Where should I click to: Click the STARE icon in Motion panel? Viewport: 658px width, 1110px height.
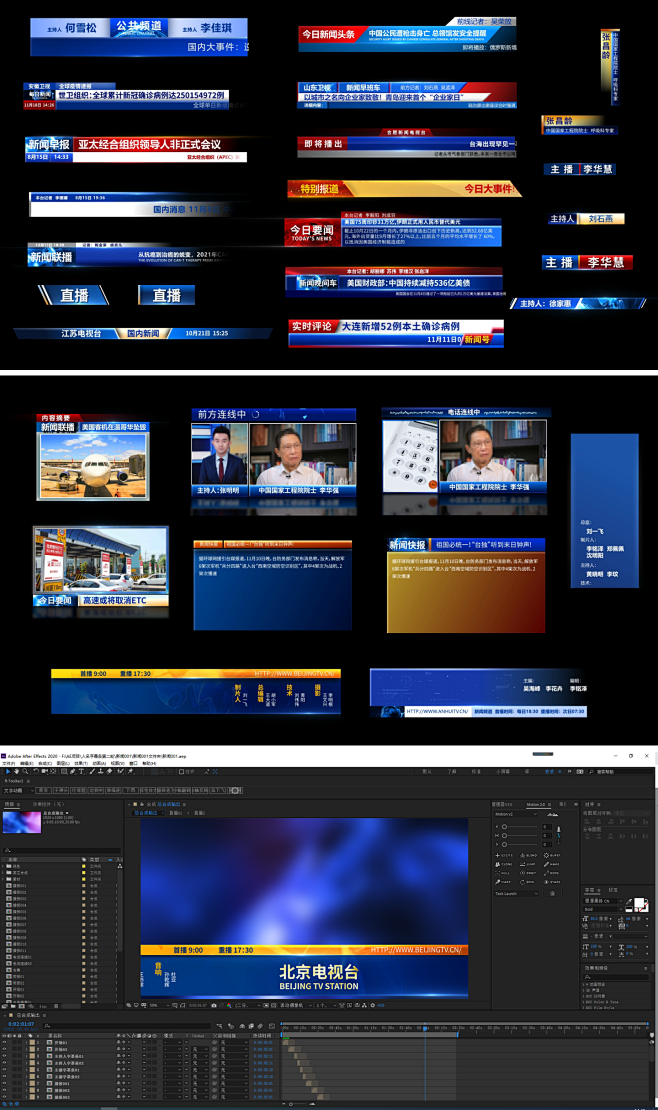[552, 882]
